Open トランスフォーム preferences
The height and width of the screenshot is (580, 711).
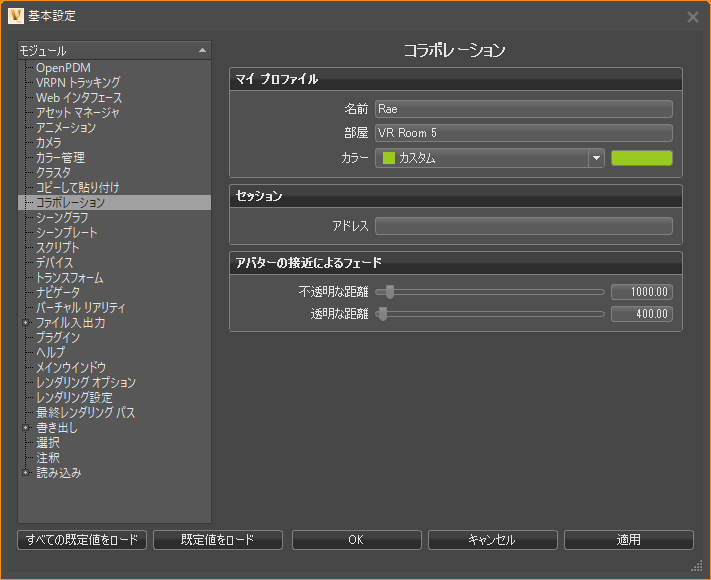point(69,277)
